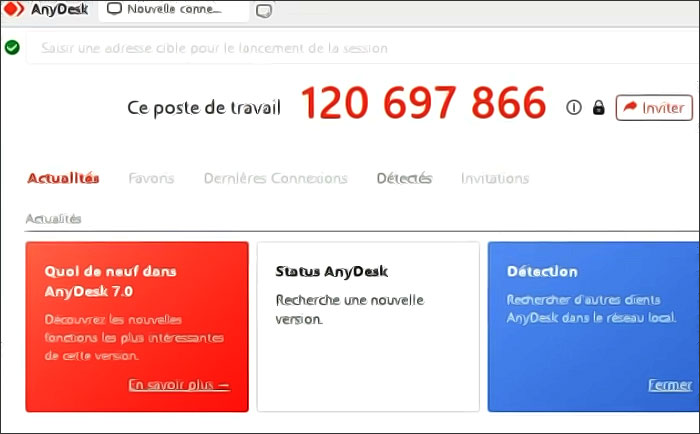Click the AnyDesk logo icon
This screenshot has width=700, height=434.
pyautogui.click(x=14, y=9)
